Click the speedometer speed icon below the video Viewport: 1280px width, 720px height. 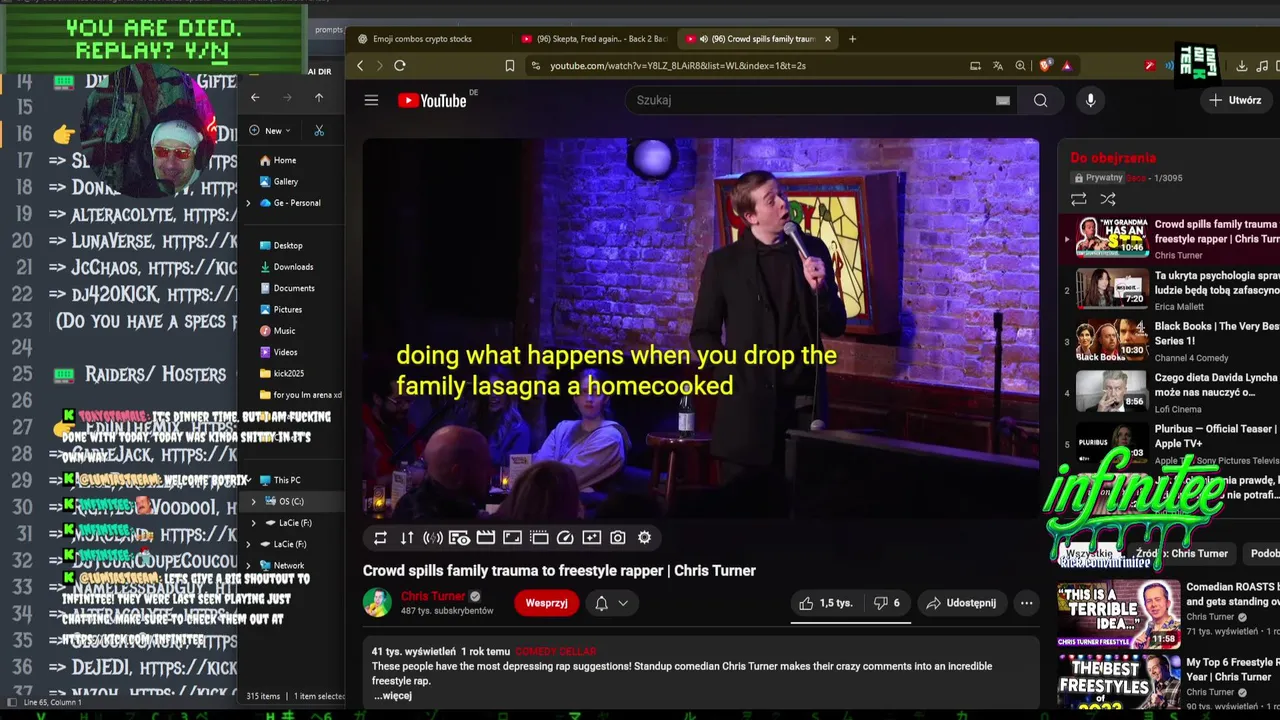point(565,538)
